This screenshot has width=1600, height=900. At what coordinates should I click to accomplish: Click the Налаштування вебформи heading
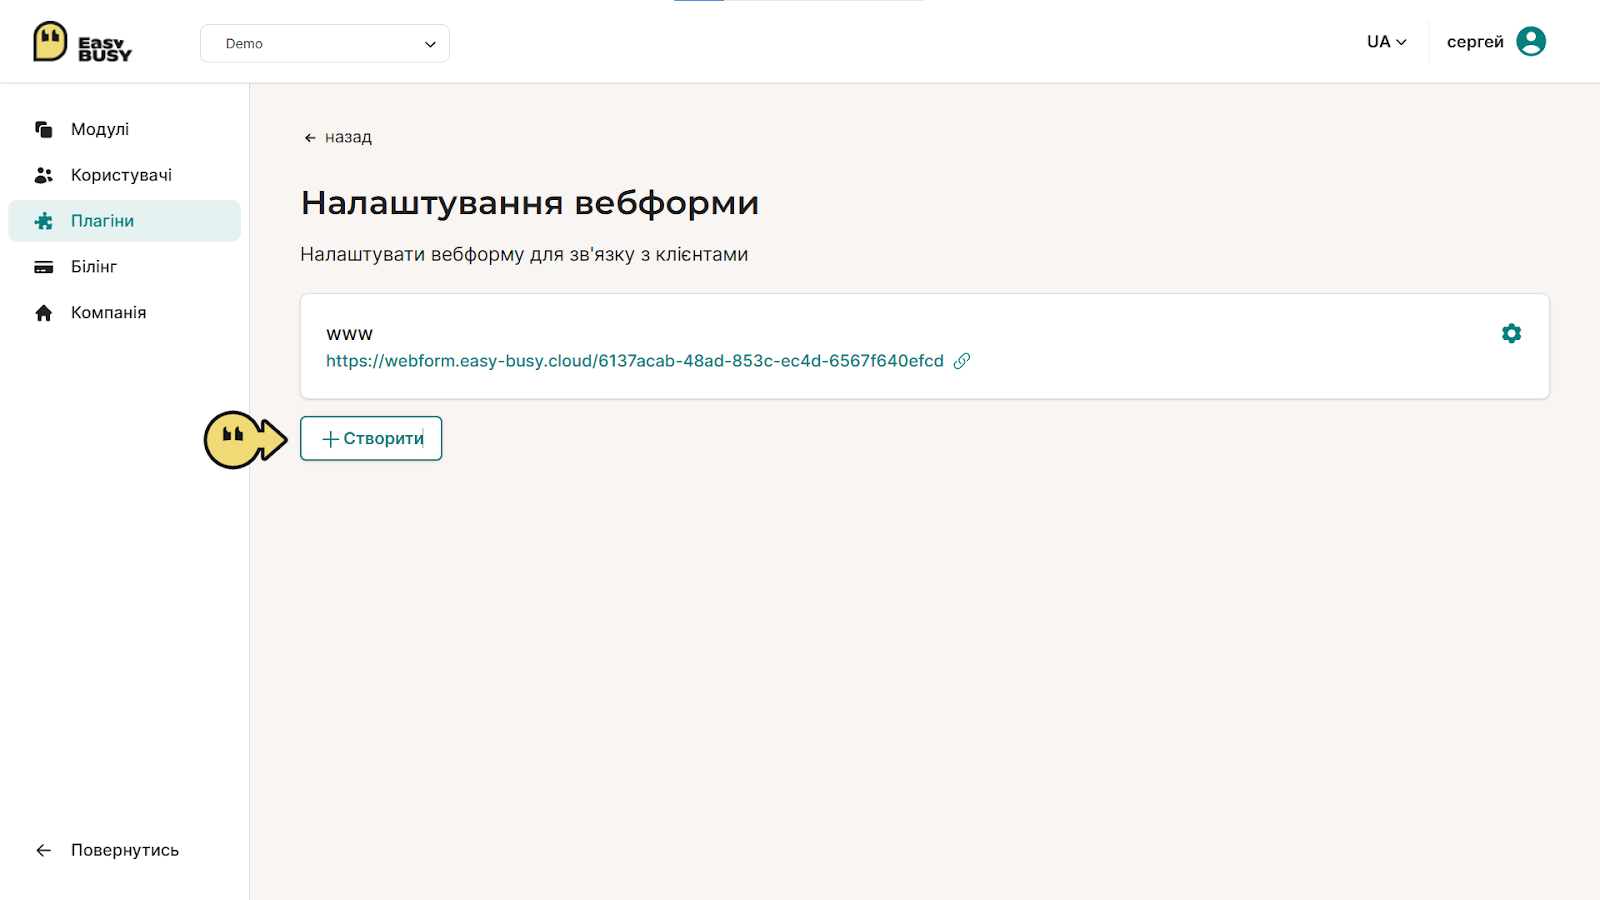click(530, 203)
